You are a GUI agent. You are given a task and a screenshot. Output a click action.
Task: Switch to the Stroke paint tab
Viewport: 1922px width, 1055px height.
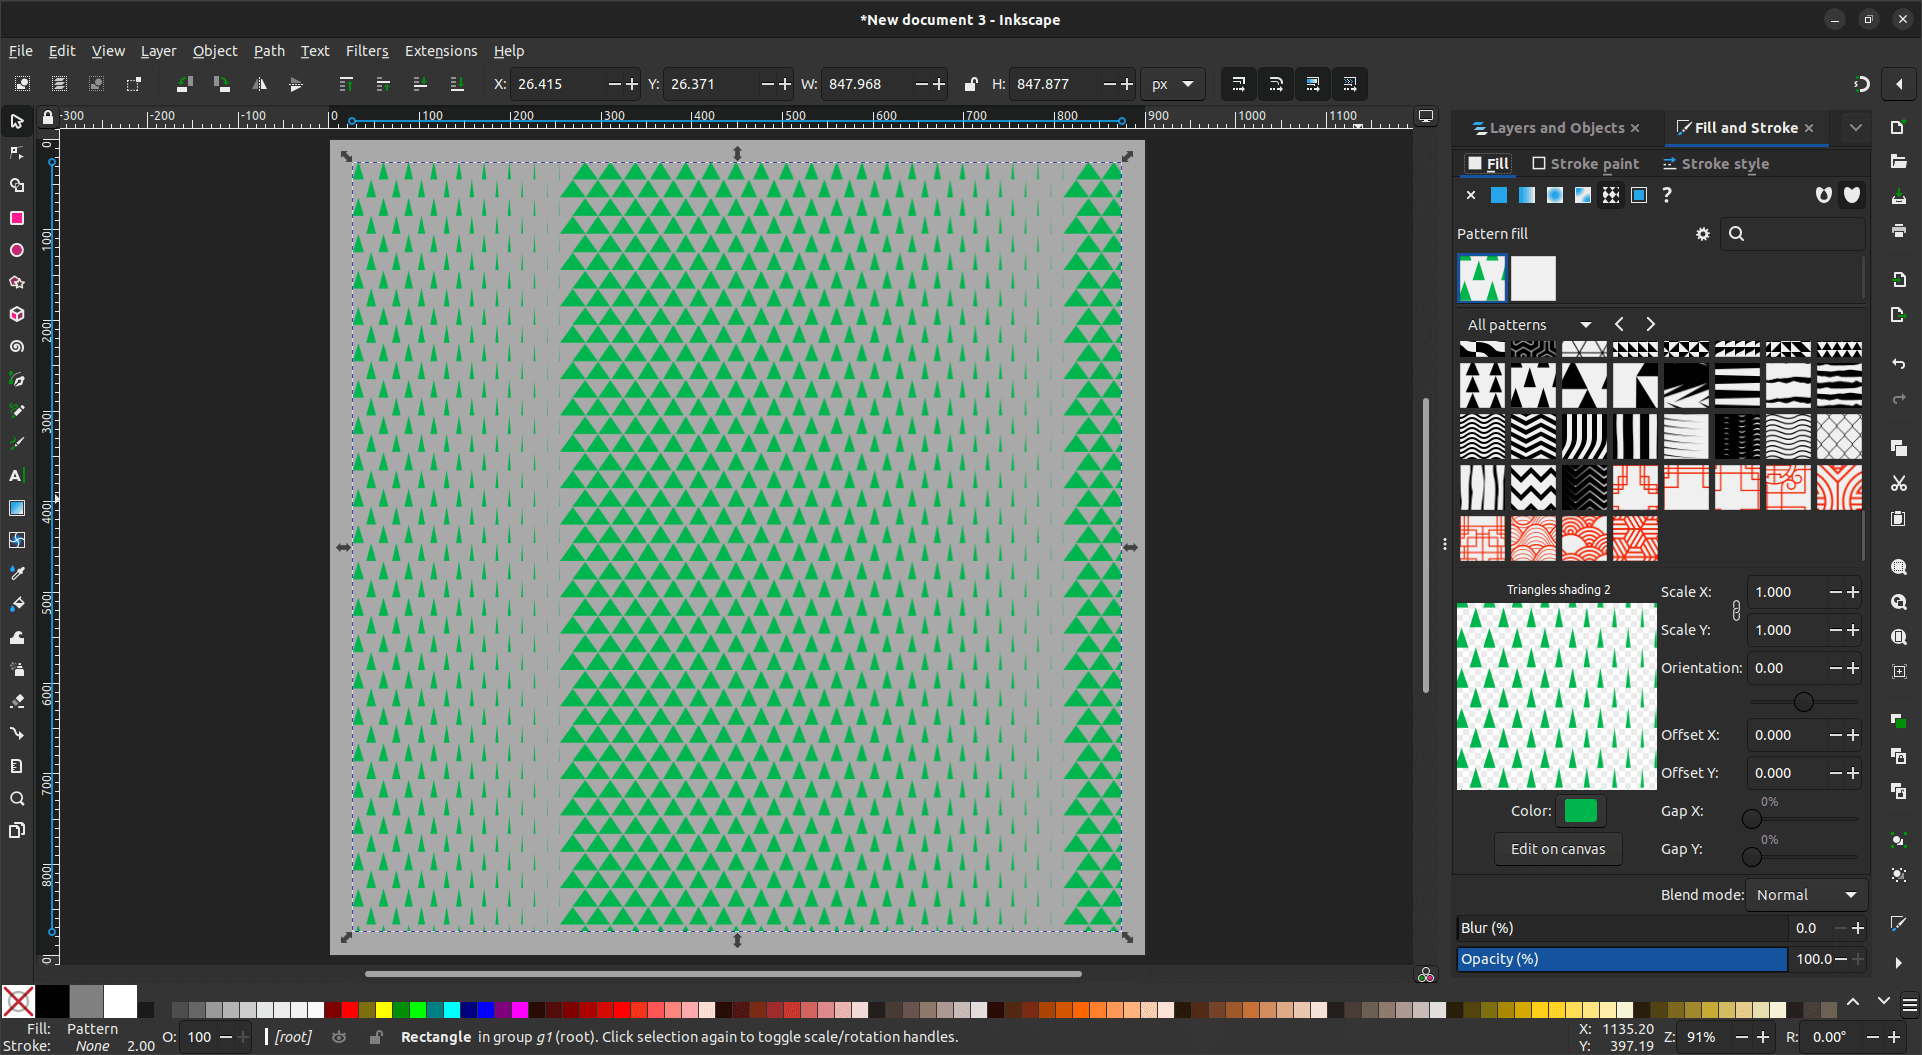click(1585, 163)
